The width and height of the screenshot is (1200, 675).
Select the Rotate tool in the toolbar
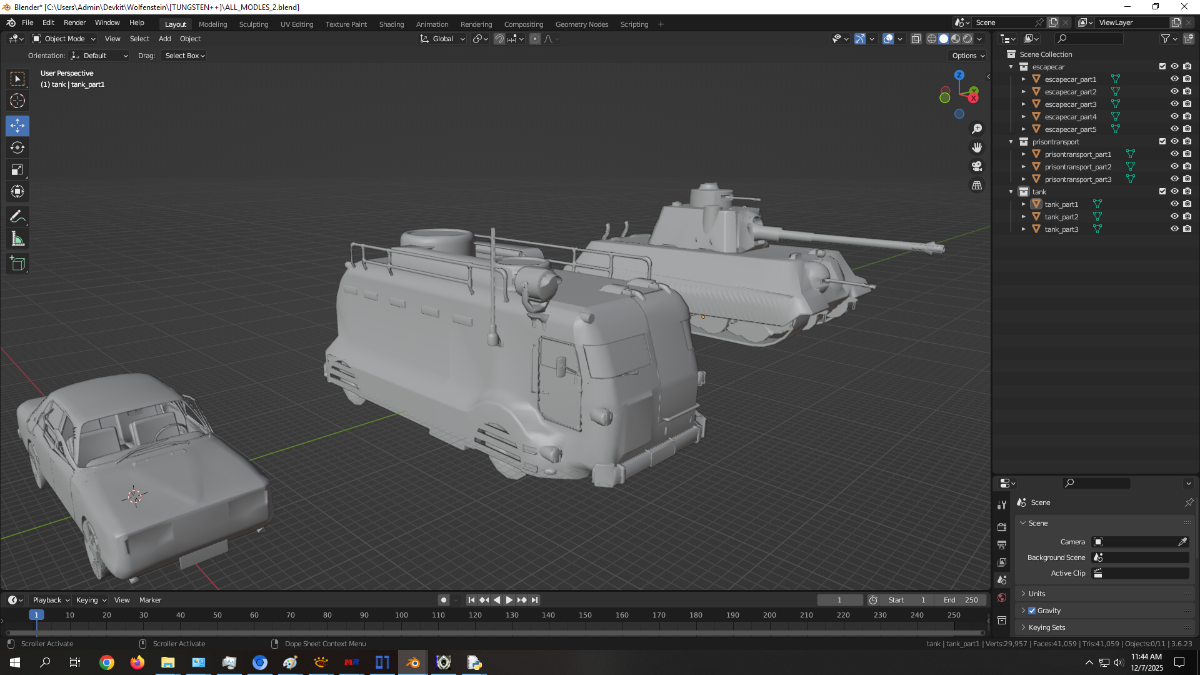17,147
